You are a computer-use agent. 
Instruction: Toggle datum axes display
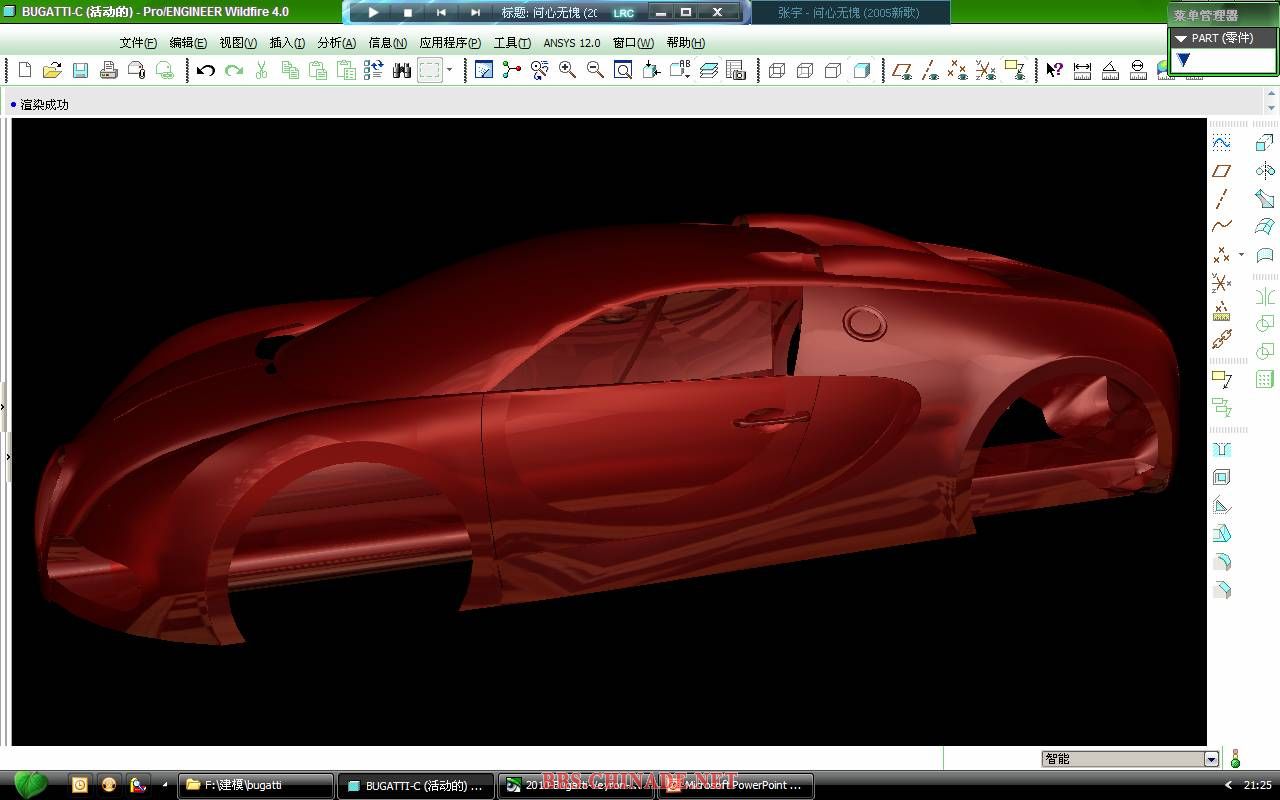(x=930, y=70)
